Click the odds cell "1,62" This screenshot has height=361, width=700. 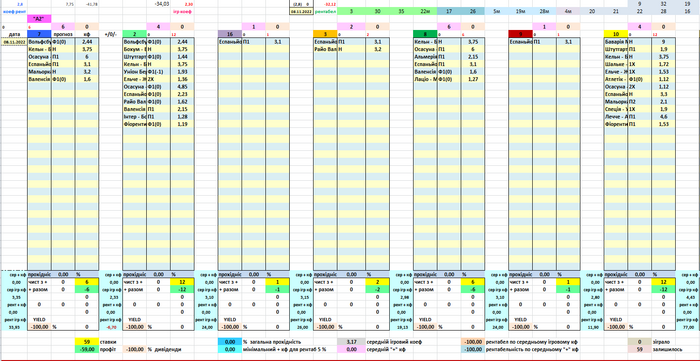(x=182, y=102)
